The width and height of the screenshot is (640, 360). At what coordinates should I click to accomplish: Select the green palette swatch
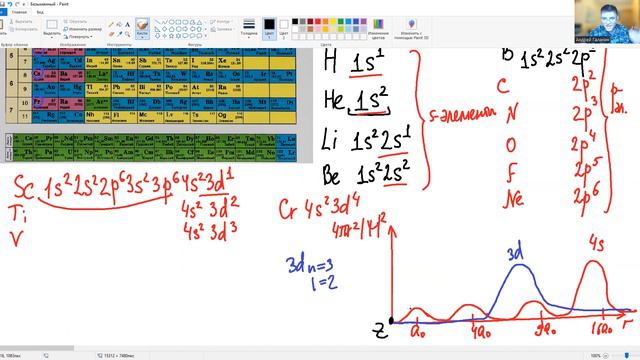[x=340, y=22]
